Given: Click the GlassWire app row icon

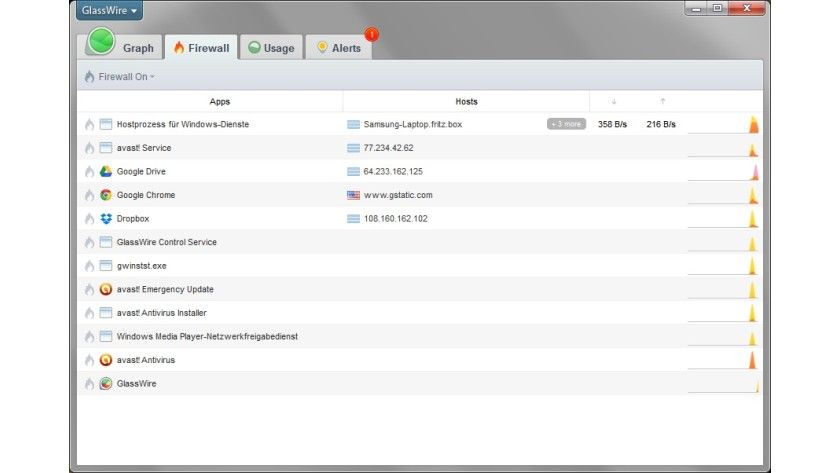Looking at the screenshot, I should pos(106,384).
